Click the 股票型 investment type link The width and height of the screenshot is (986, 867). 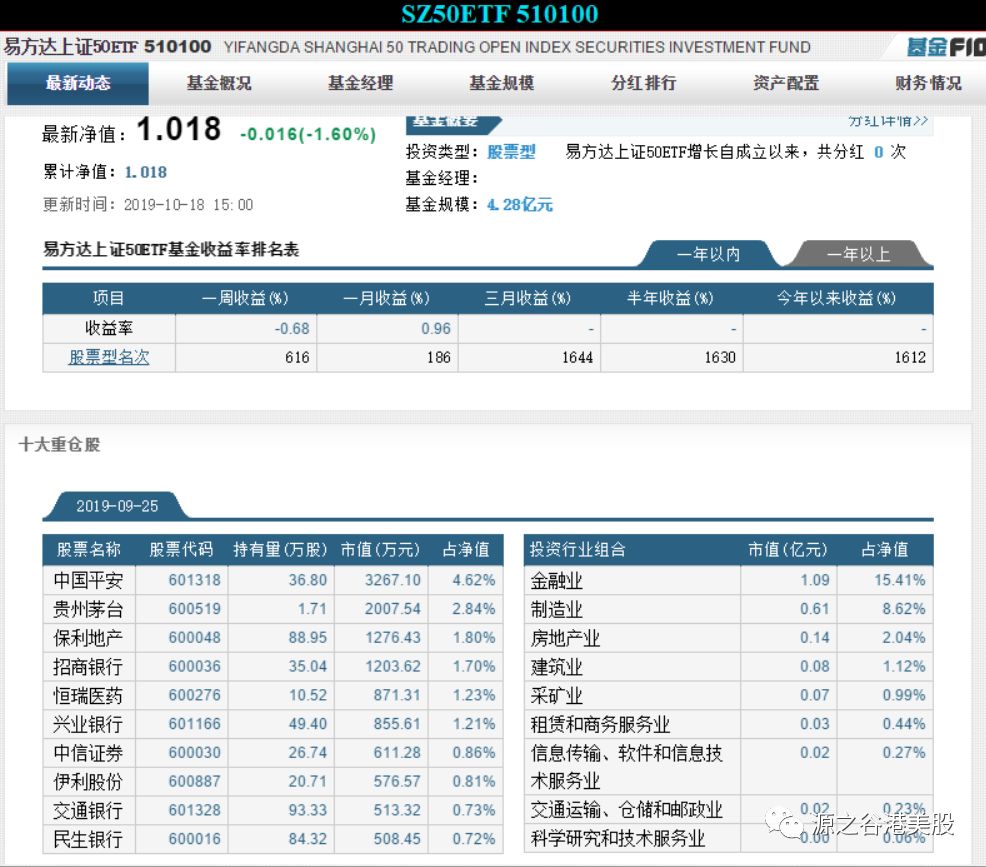(511, 152)
